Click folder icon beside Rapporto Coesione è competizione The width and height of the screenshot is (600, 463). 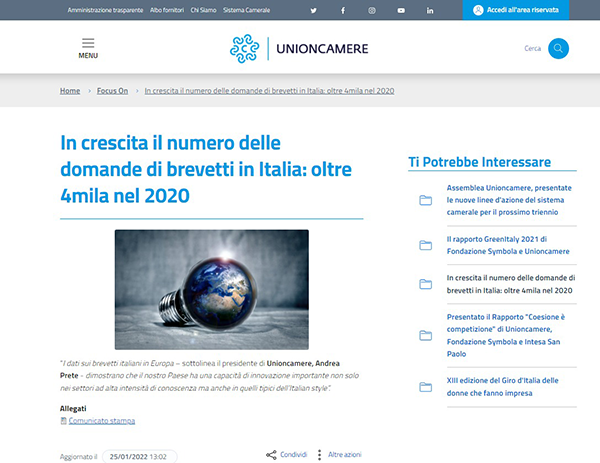point(426,335)
